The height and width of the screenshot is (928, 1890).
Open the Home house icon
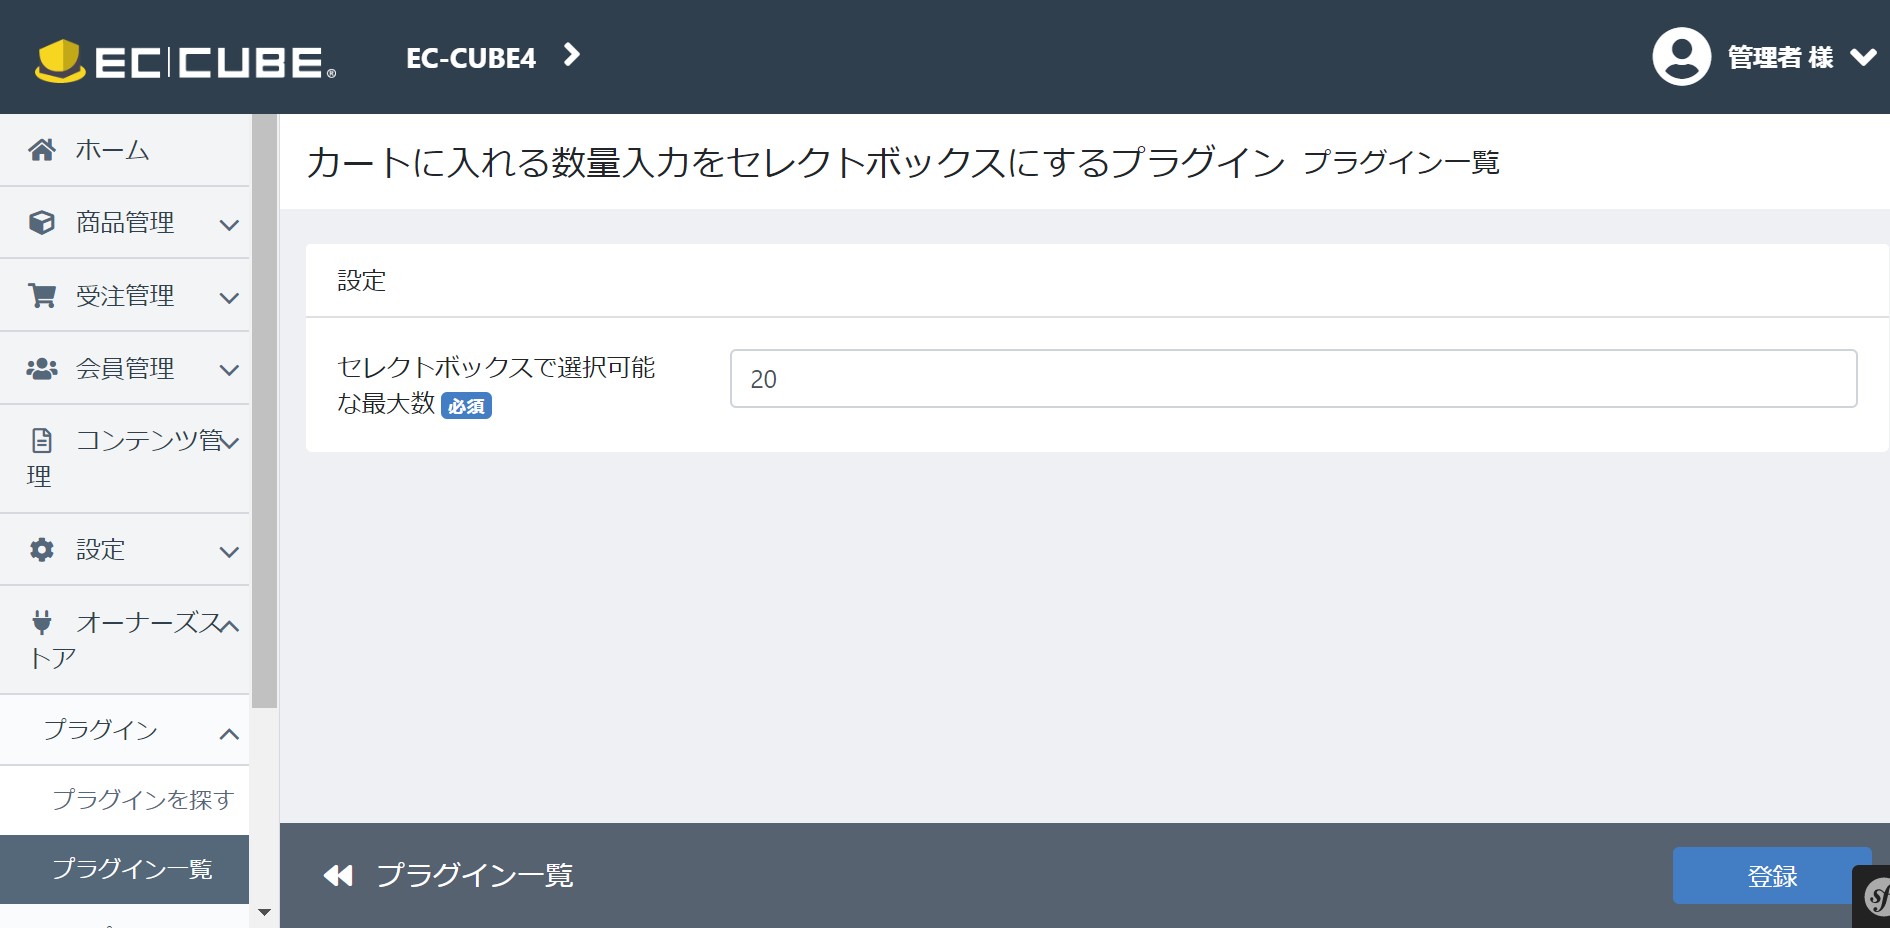coord(42,150)
